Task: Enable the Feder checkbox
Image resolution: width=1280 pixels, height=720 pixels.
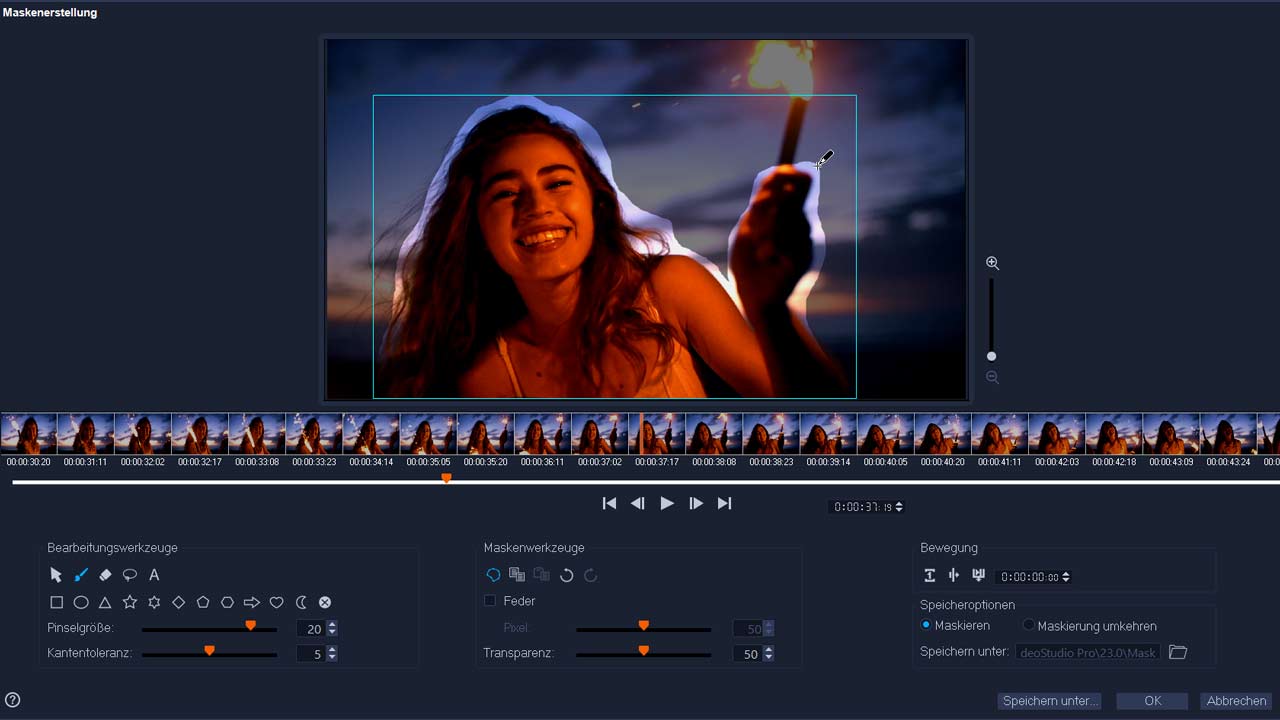Action: (x=490, y=601)
